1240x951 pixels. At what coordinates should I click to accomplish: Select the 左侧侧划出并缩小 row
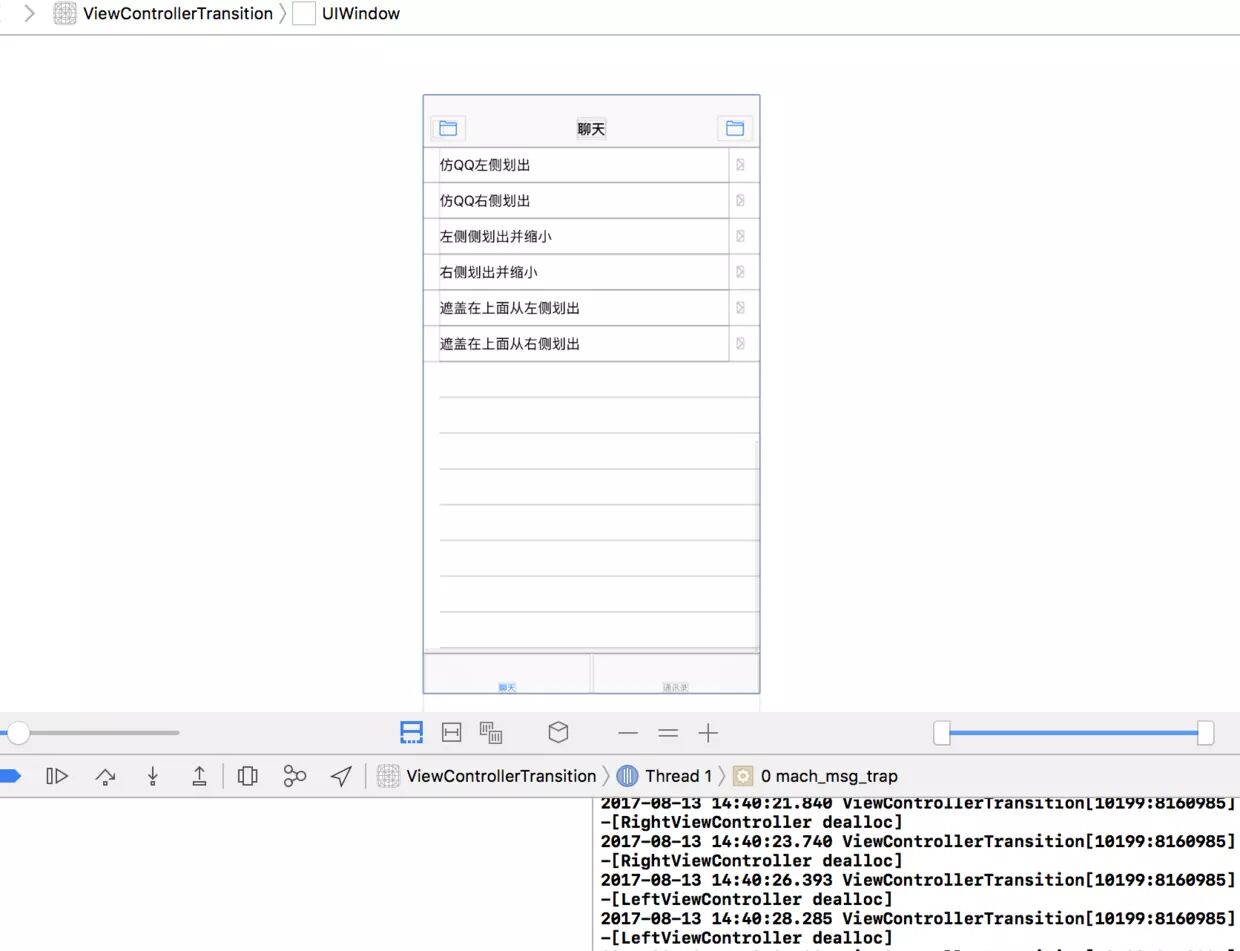(591, 237)
